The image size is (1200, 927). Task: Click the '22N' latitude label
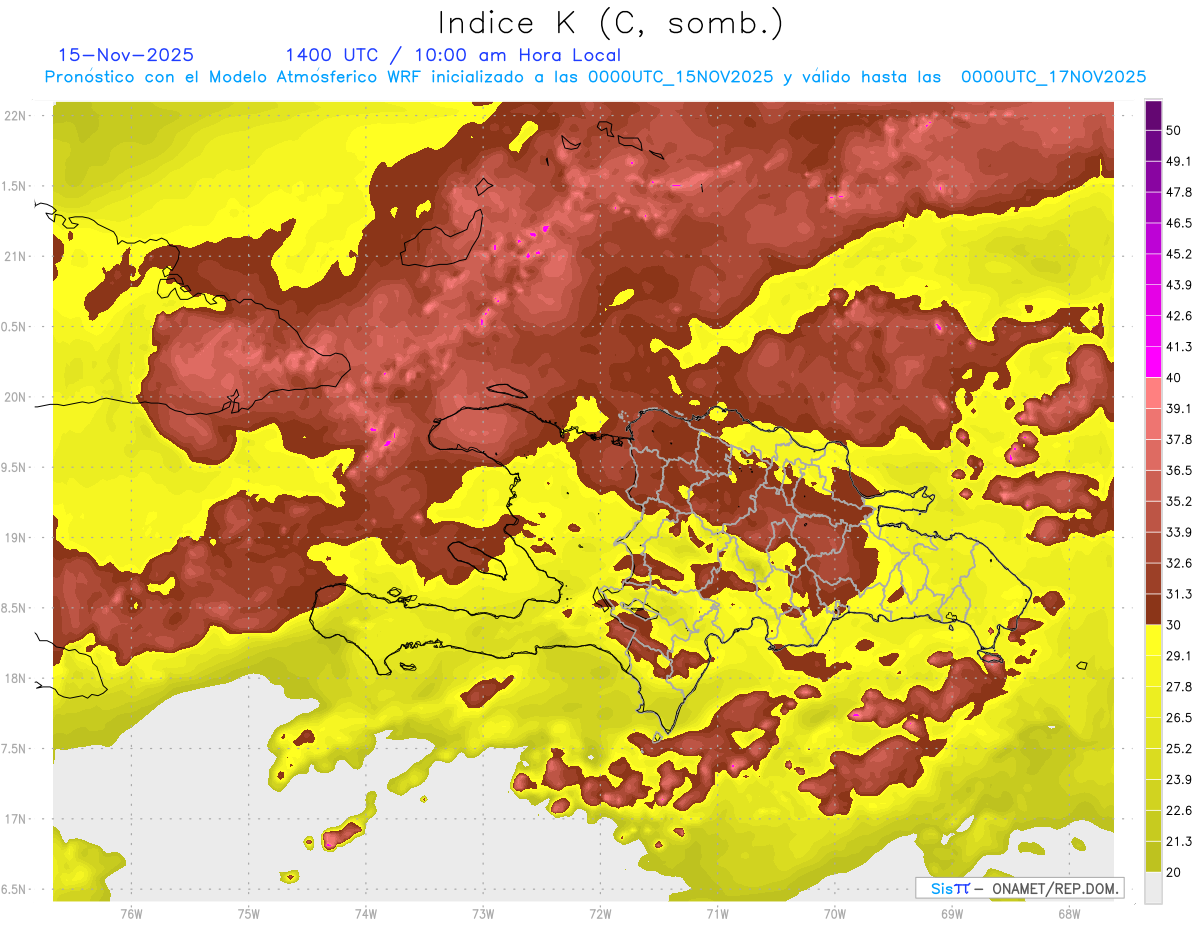[x=15, y=115]
